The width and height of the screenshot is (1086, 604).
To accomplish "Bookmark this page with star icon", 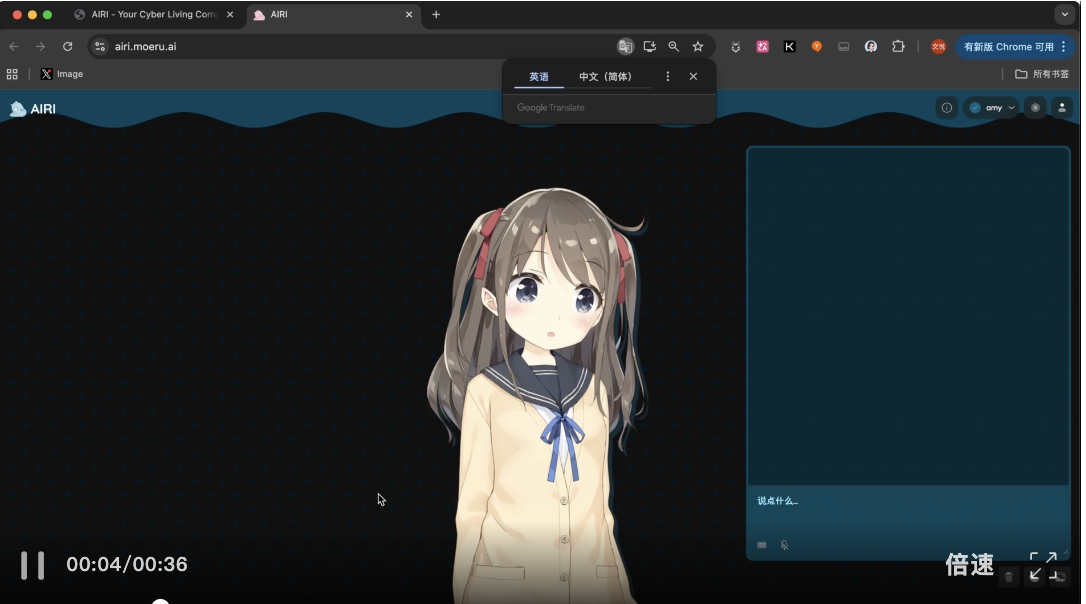I will [x=698, y=47].
